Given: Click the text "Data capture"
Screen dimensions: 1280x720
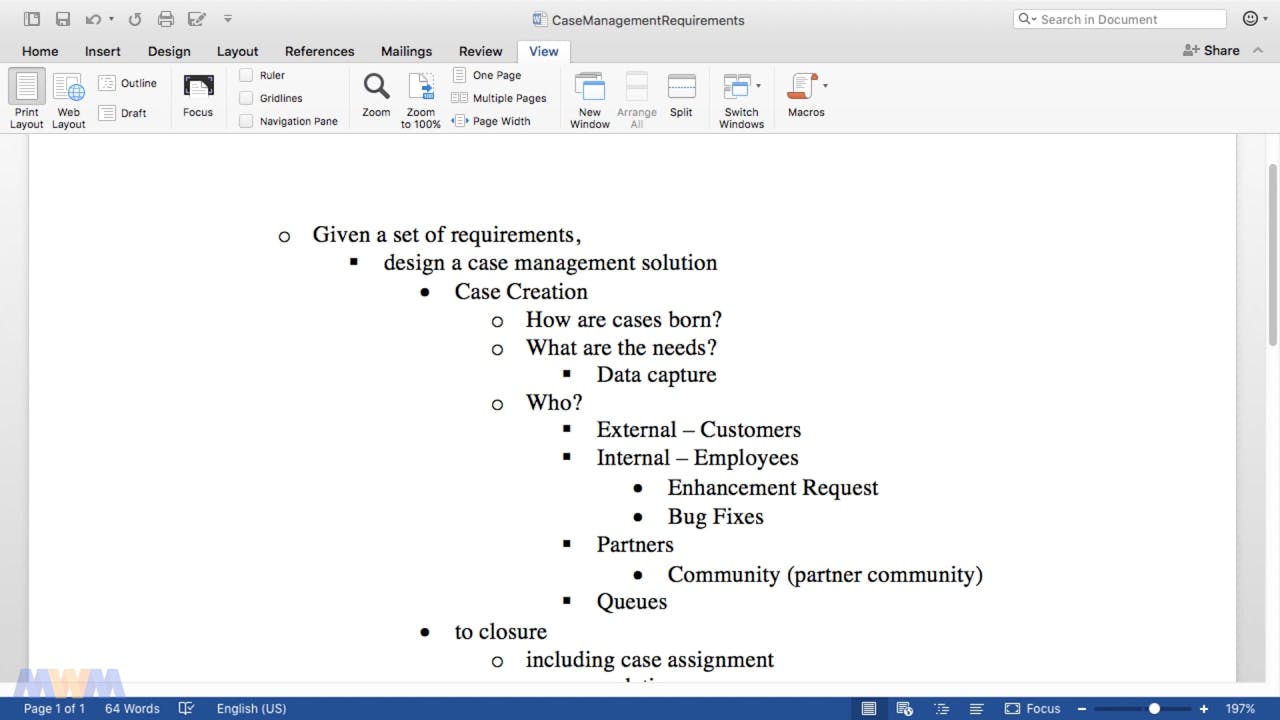Looking at the screenshot, I should coord(657,374).
